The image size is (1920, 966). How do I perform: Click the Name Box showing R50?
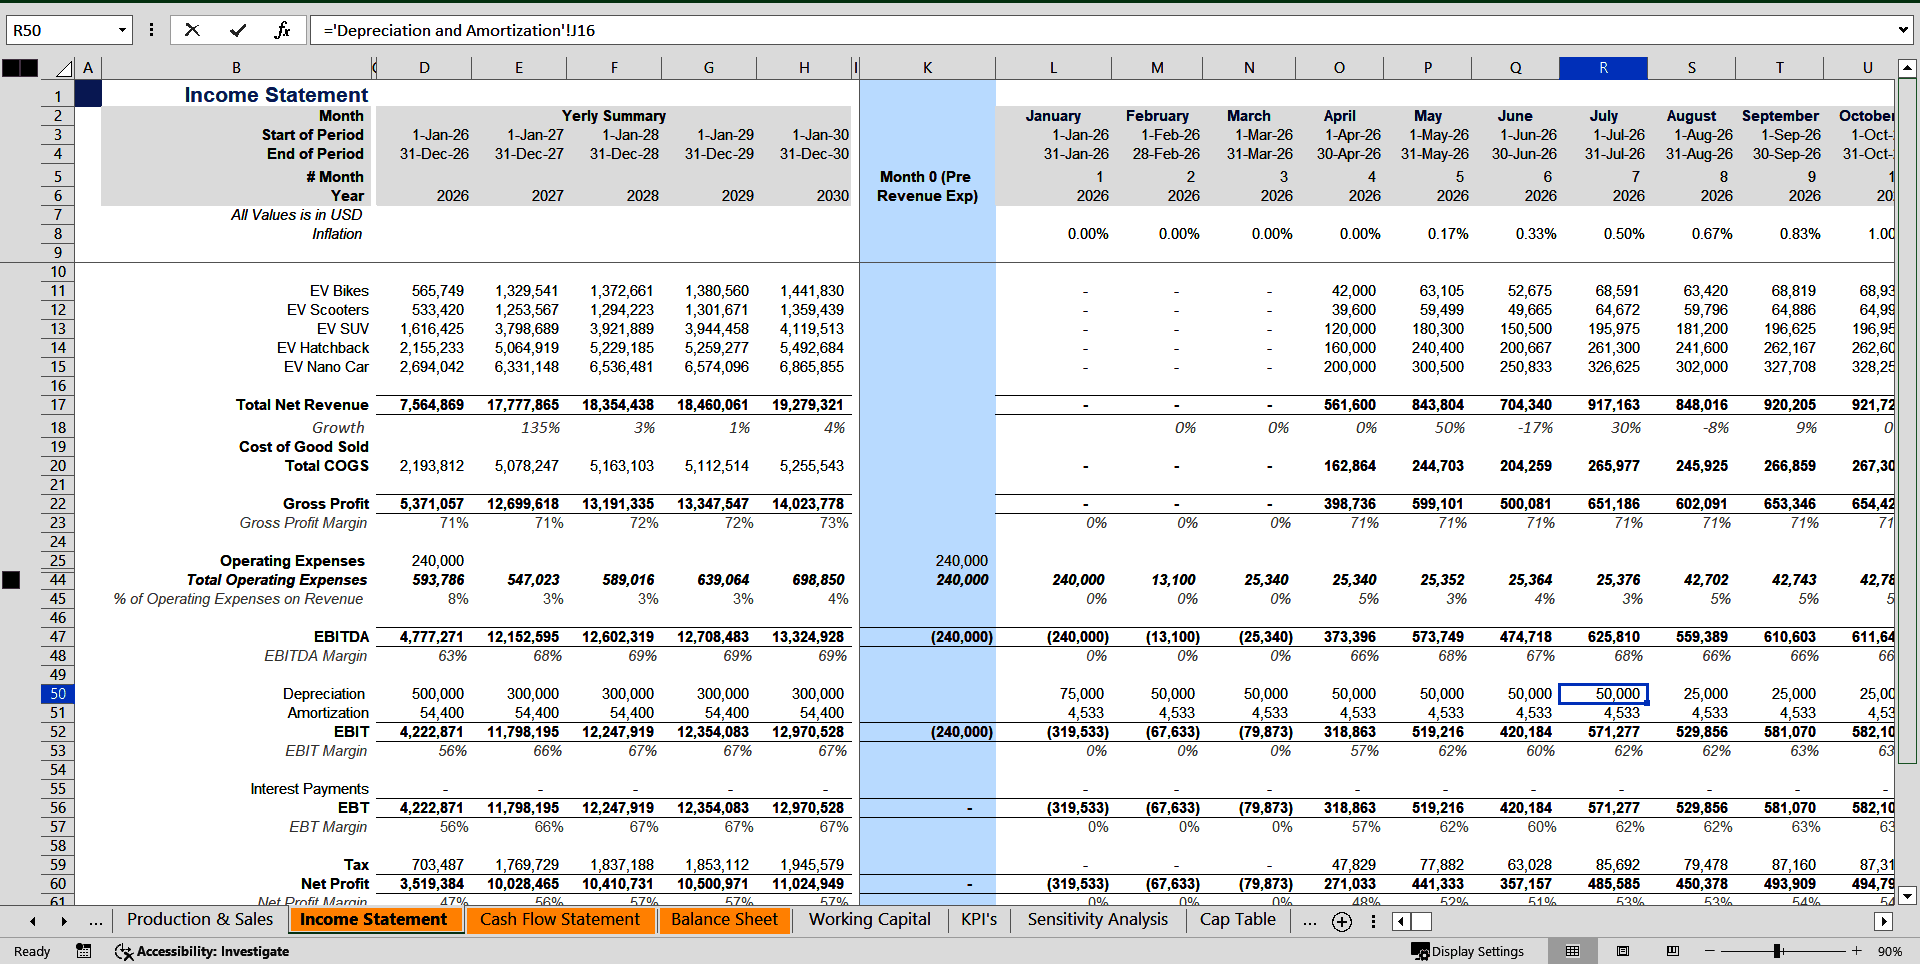60,30
